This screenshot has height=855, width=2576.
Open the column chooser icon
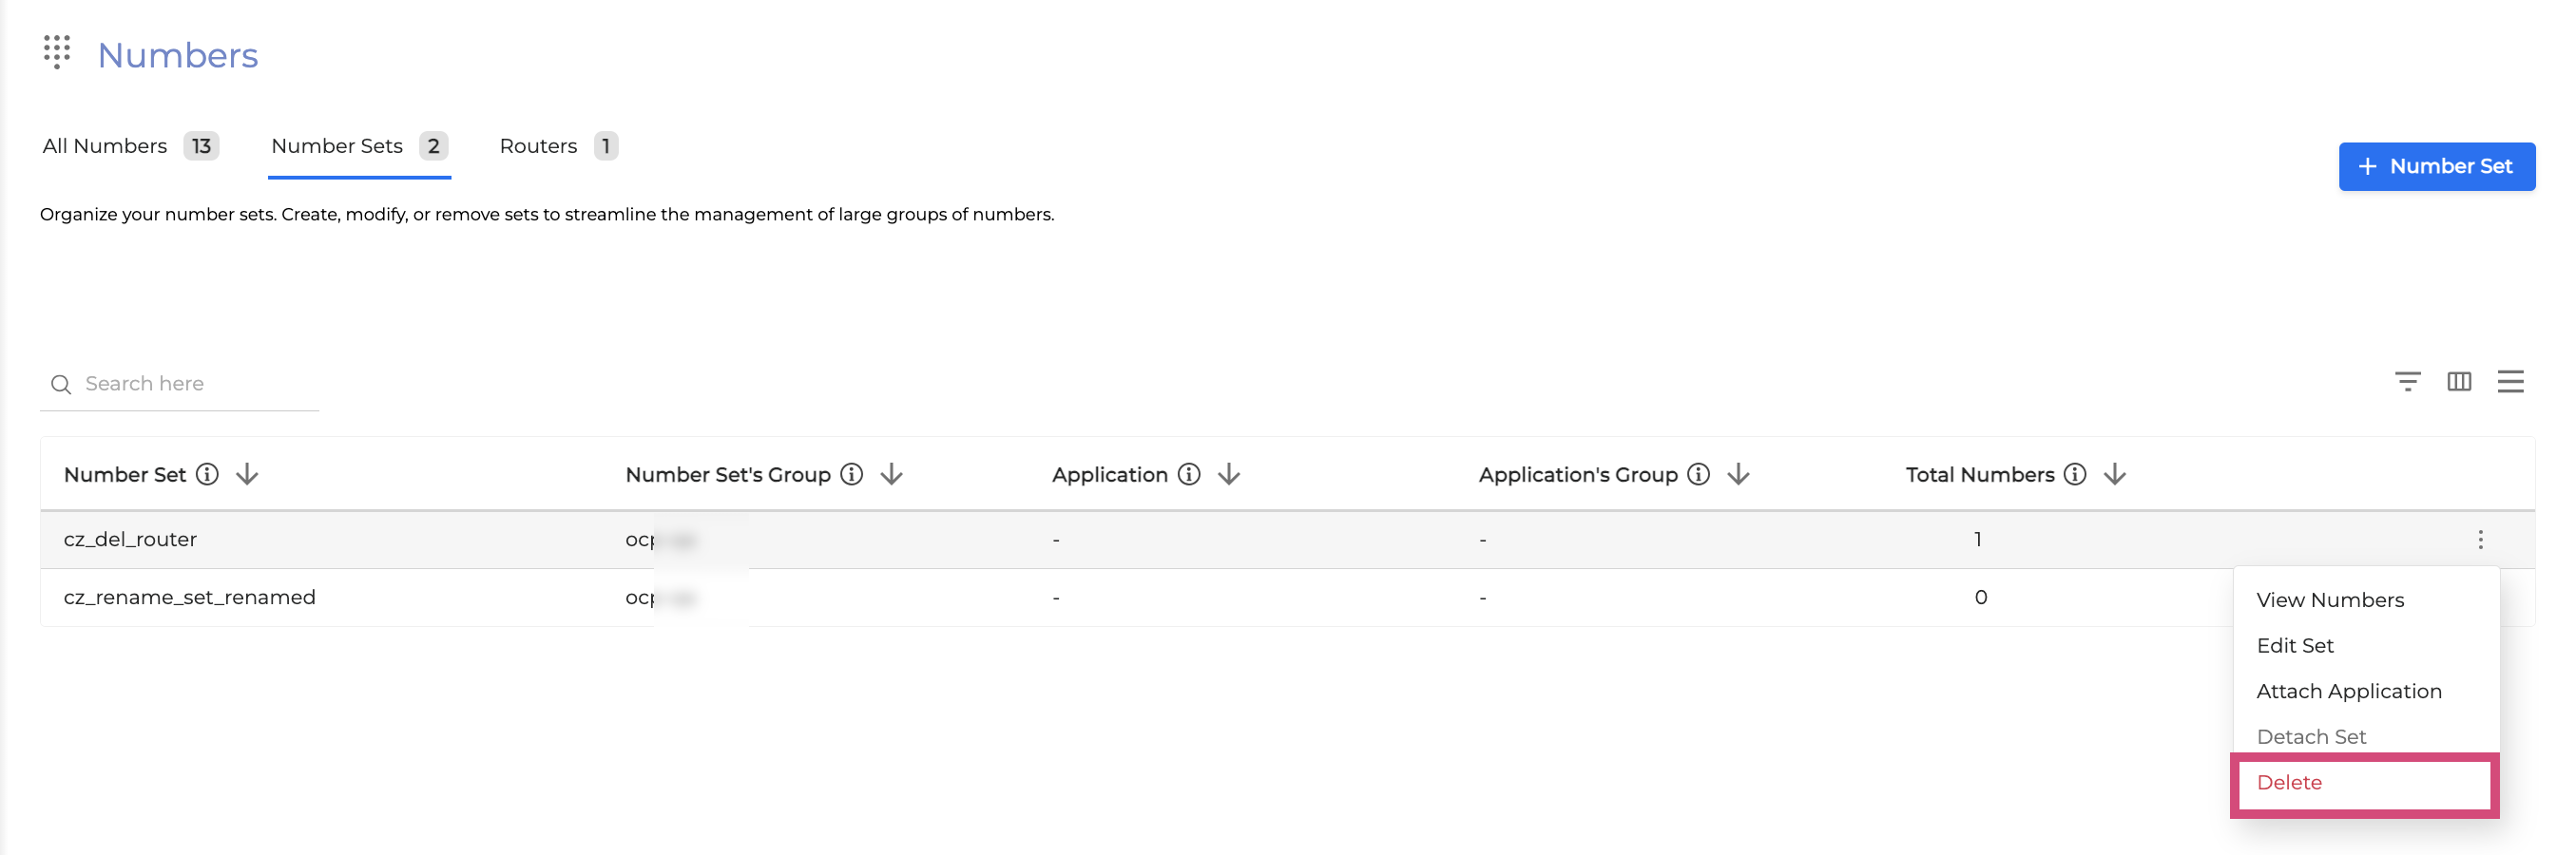click(x=2459, y=381)
